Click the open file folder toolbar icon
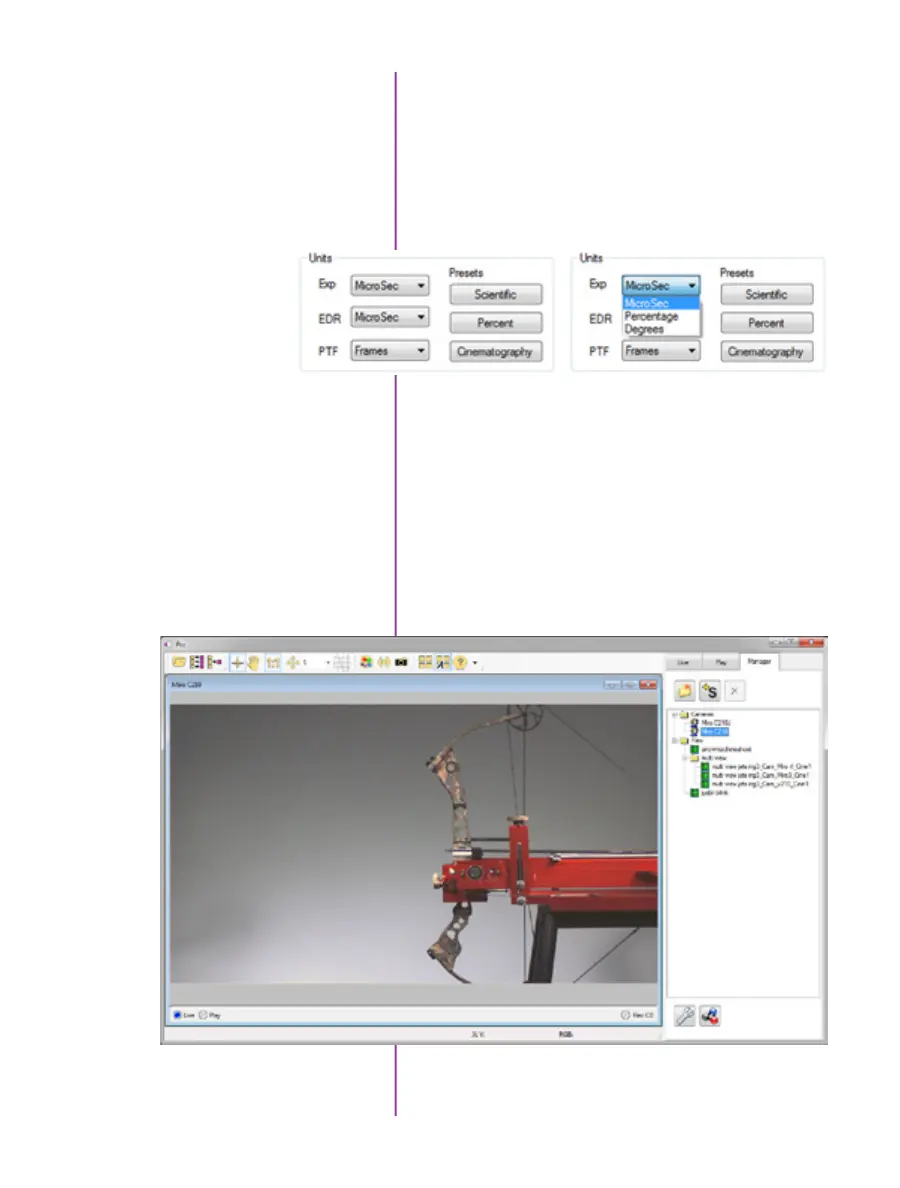Screen dimensions: 900x1188 tap(178, 662)
